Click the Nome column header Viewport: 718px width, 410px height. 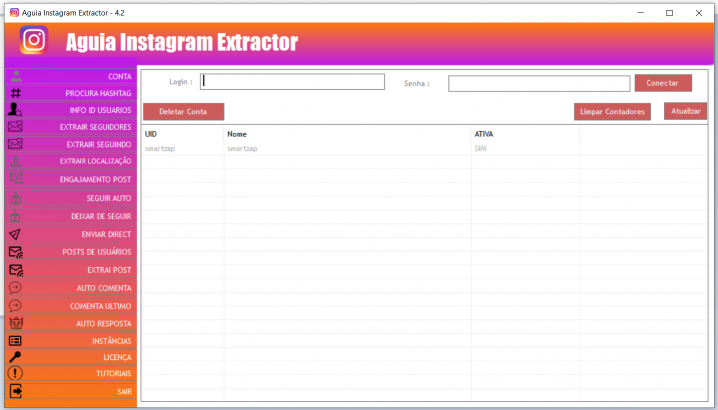(347, 134)
